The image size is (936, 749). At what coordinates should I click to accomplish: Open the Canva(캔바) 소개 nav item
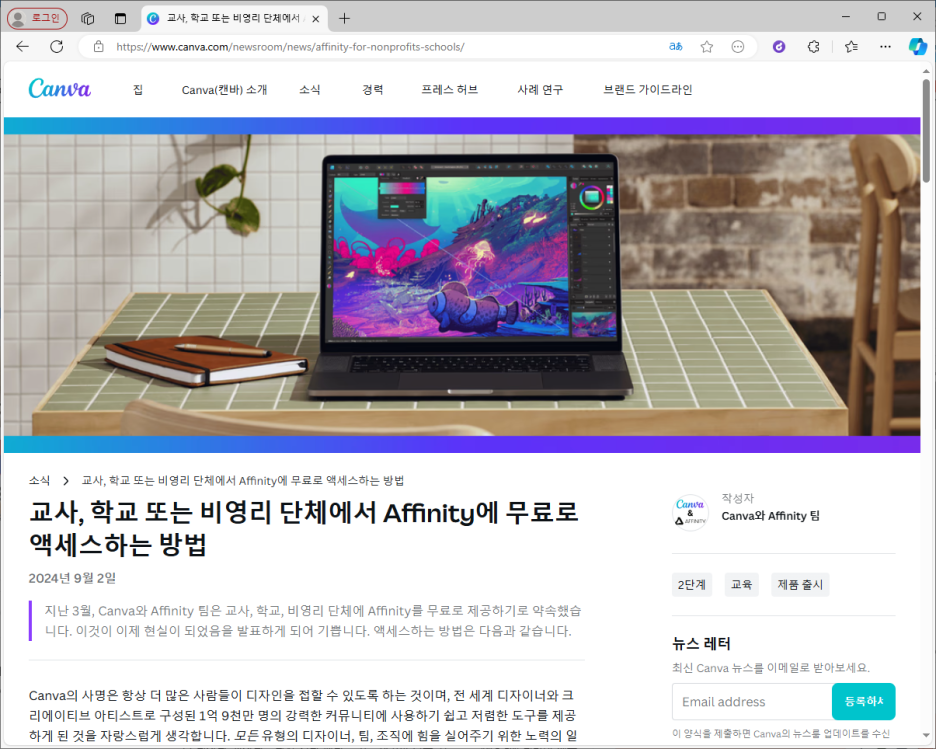224,90
